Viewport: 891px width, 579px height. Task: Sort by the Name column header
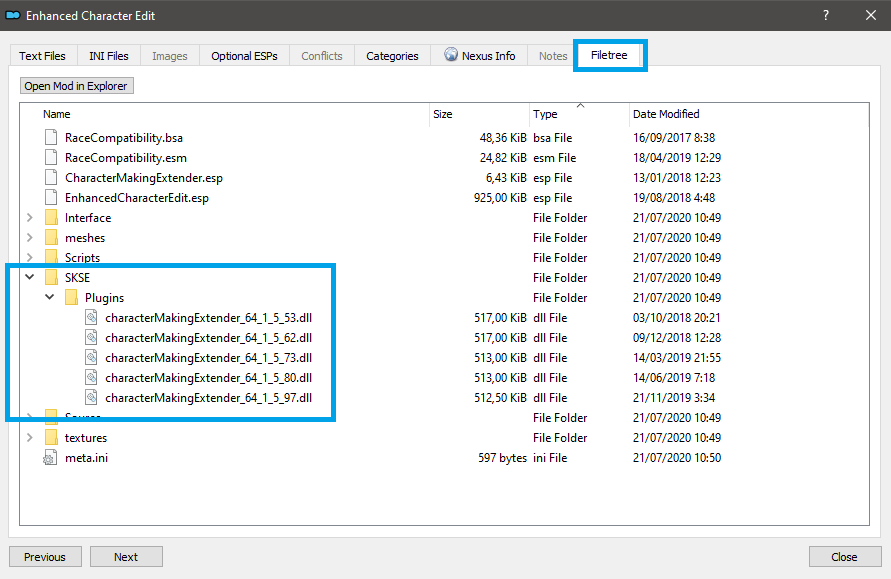[x=57, y=114]
